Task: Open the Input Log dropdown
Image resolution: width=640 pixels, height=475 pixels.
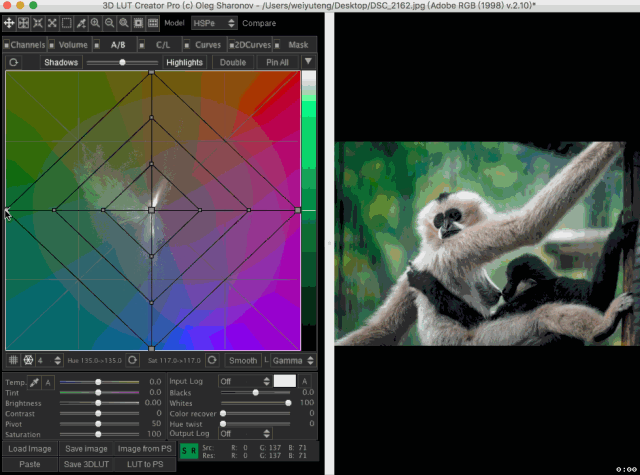Action: pos(244,381)
